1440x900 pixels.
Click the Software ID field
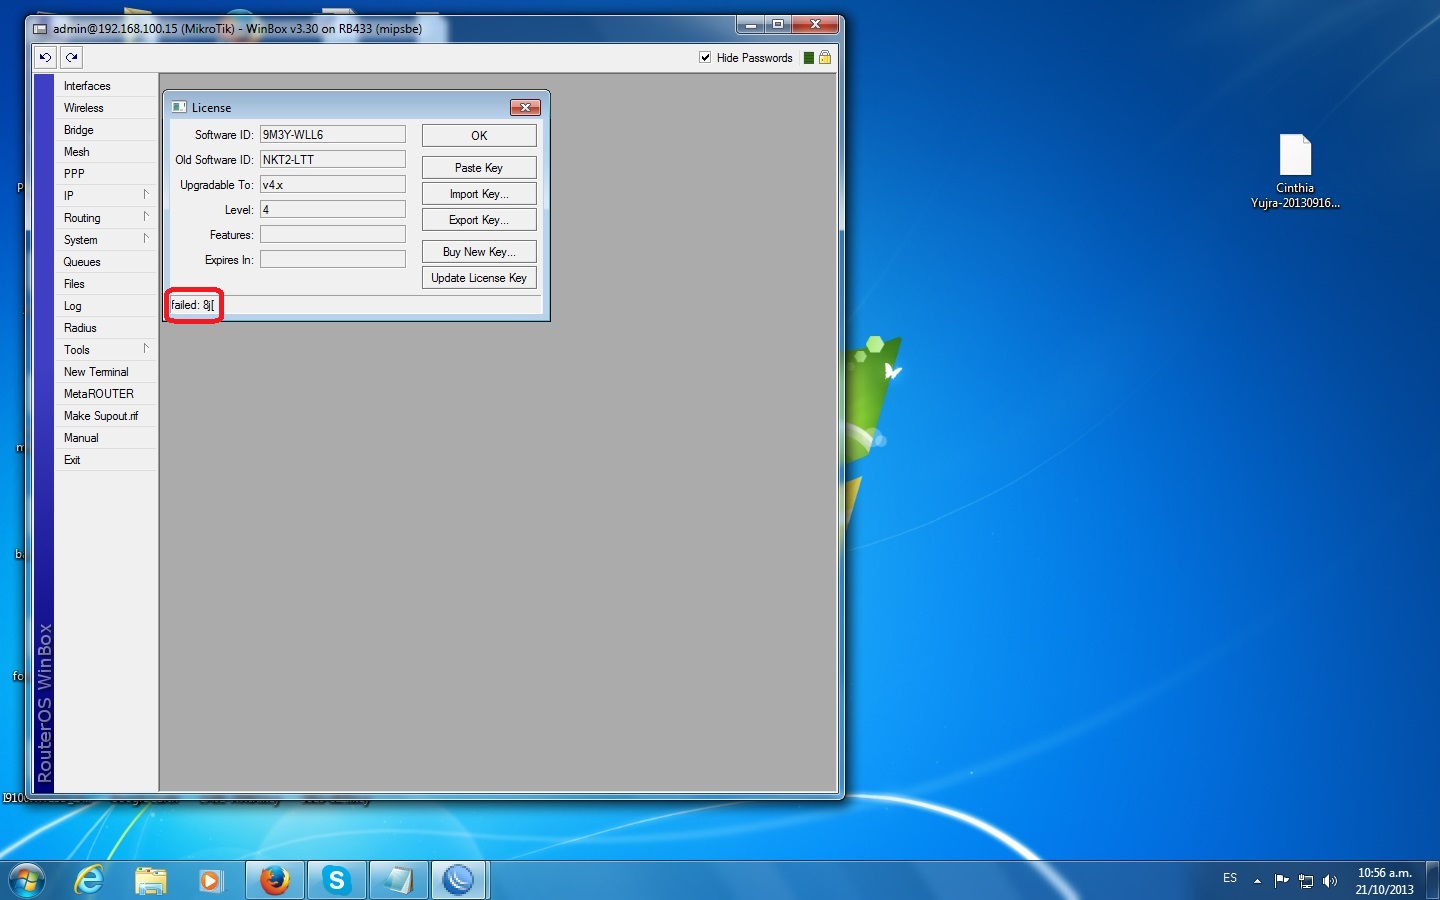[x=332, y=135]
